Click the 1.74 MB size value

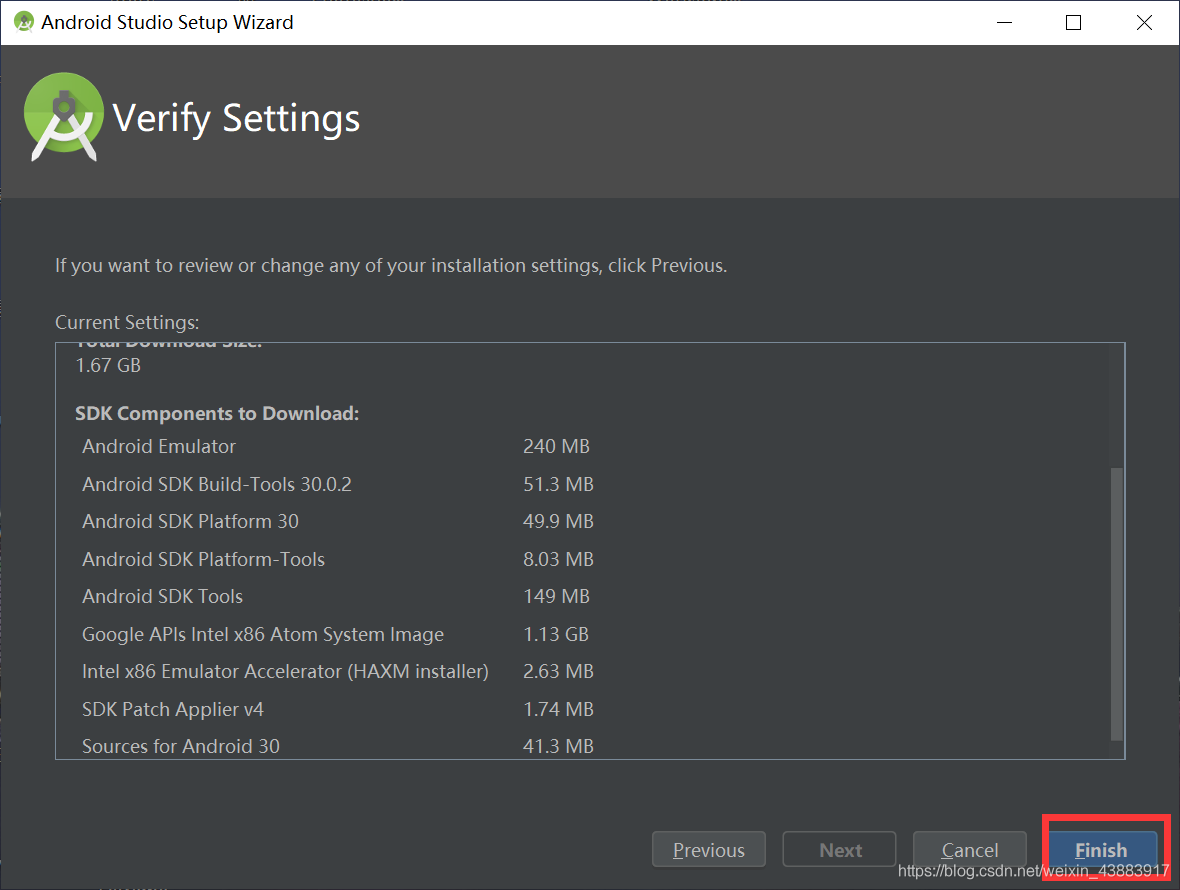tap(558, 709)
